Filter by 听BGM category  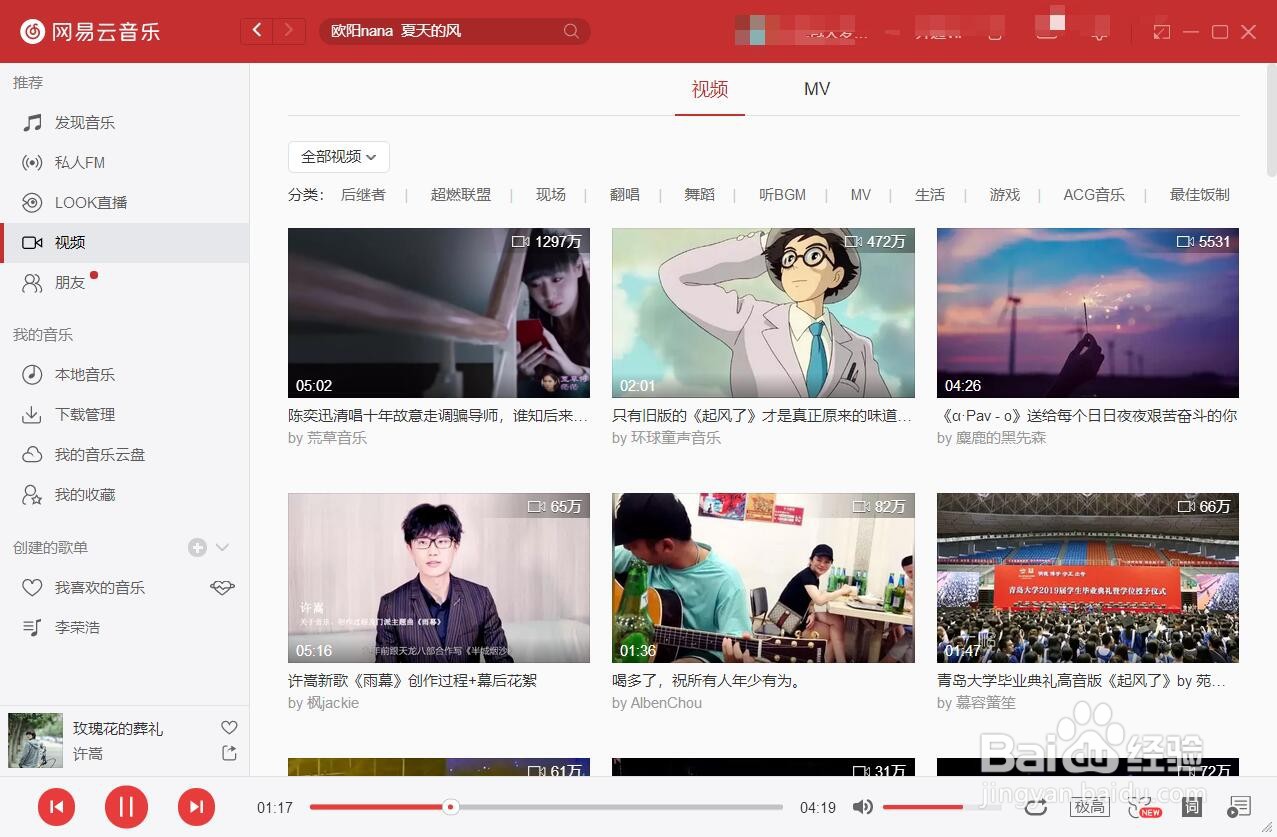point(783,195)
